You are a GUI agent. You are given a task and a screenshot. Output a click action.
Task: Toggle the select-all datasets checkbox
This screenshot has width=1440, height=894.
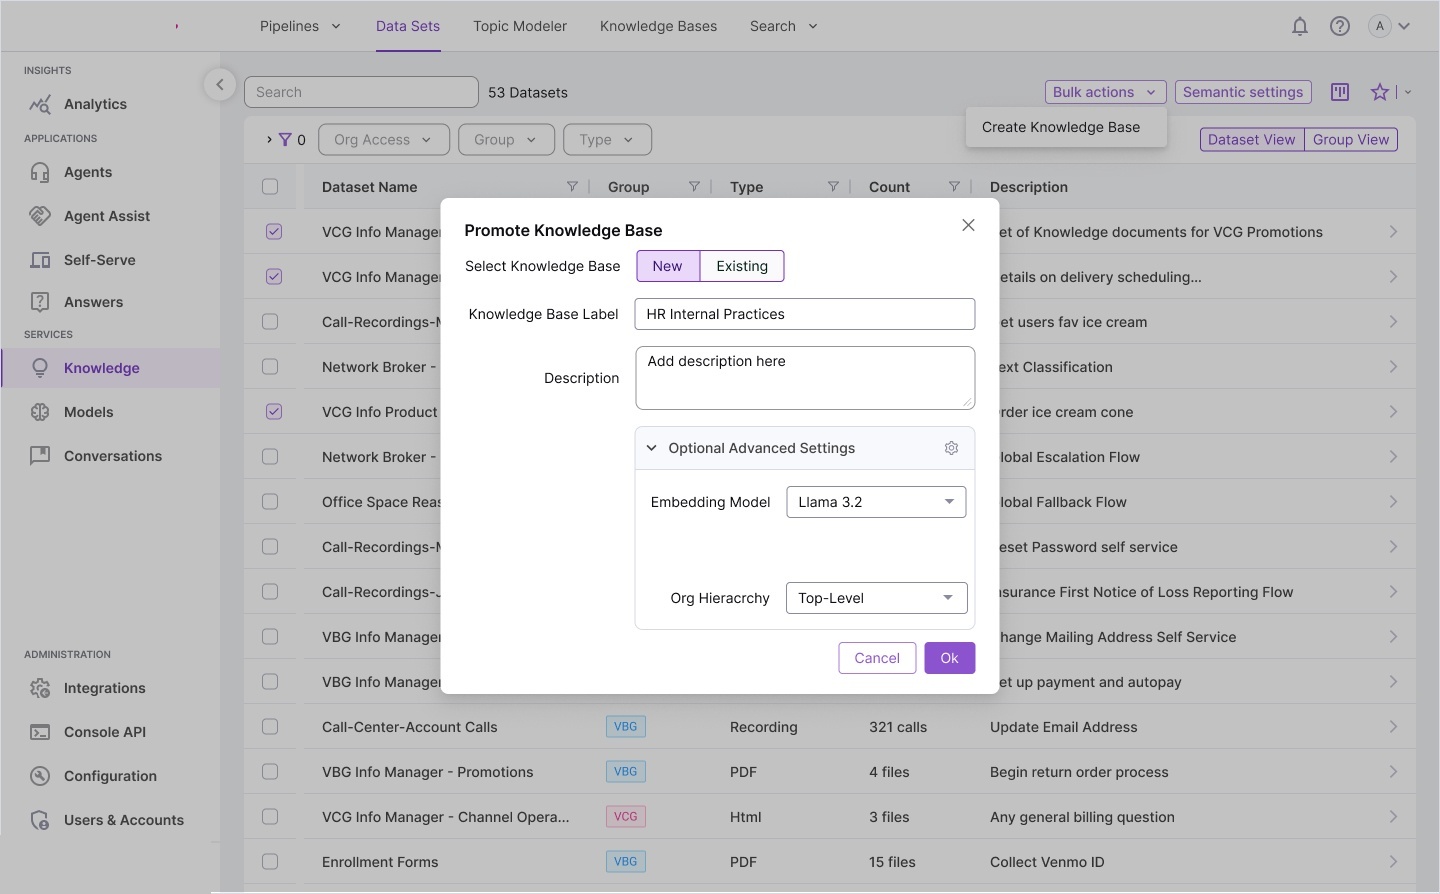pyautogui.click(x=270, y=187)
